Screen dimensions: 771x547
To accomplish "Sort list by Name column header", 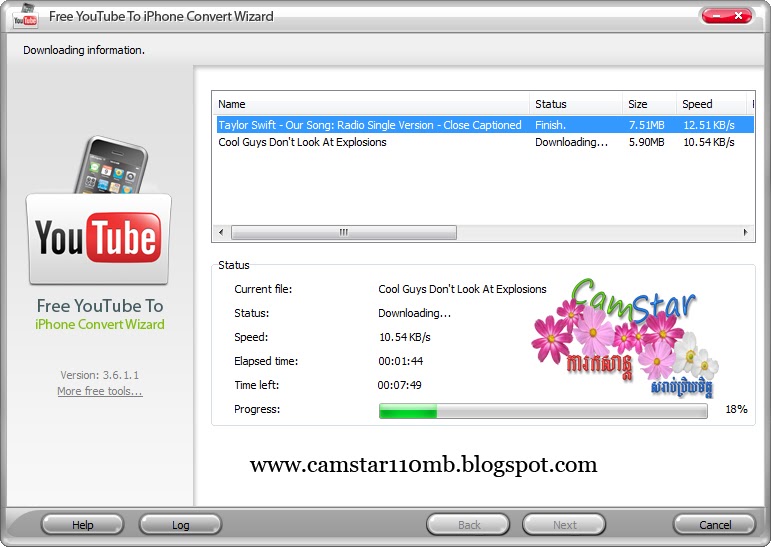I will [x=371, y=104].
